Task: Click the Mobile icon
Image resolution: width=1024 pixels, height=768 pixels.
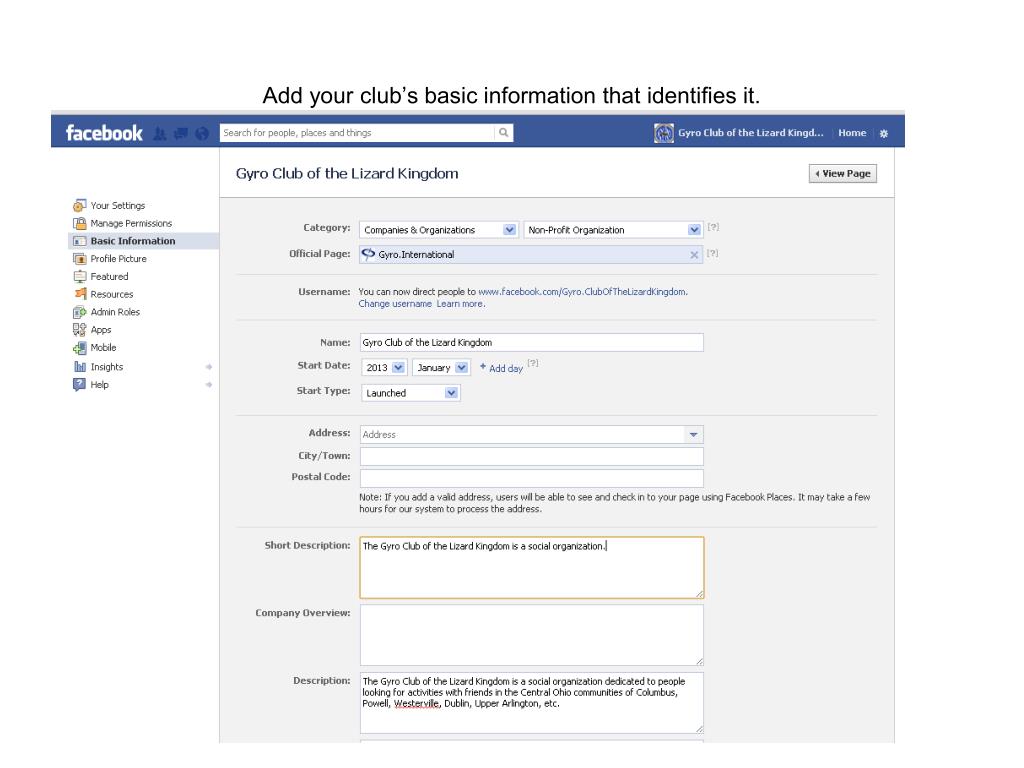Action: coord(80,347)
